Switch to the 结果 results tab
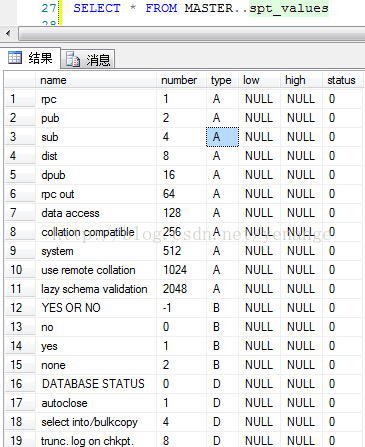 pos(30,58)
